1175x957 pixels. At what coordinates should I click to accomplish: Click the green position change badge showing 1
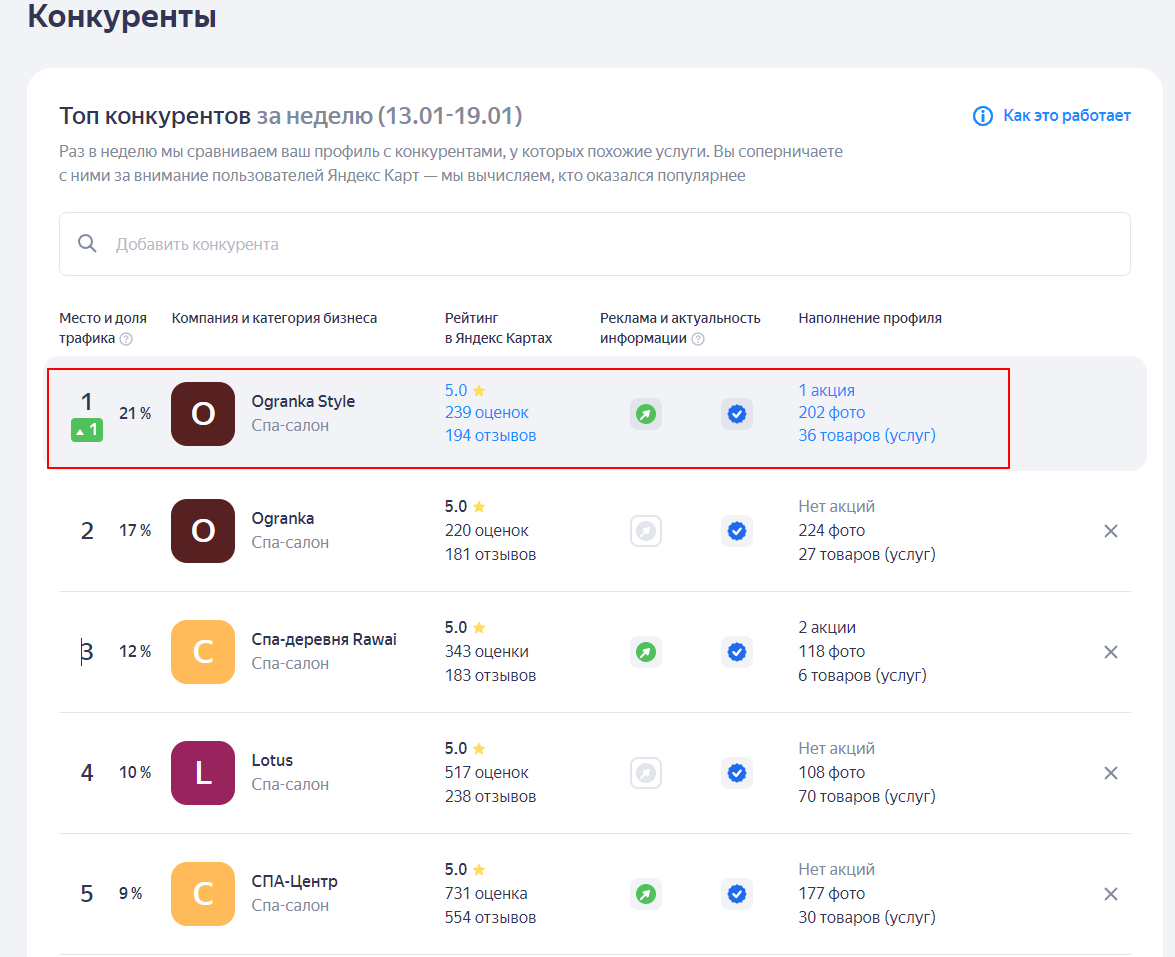[87, 430]
